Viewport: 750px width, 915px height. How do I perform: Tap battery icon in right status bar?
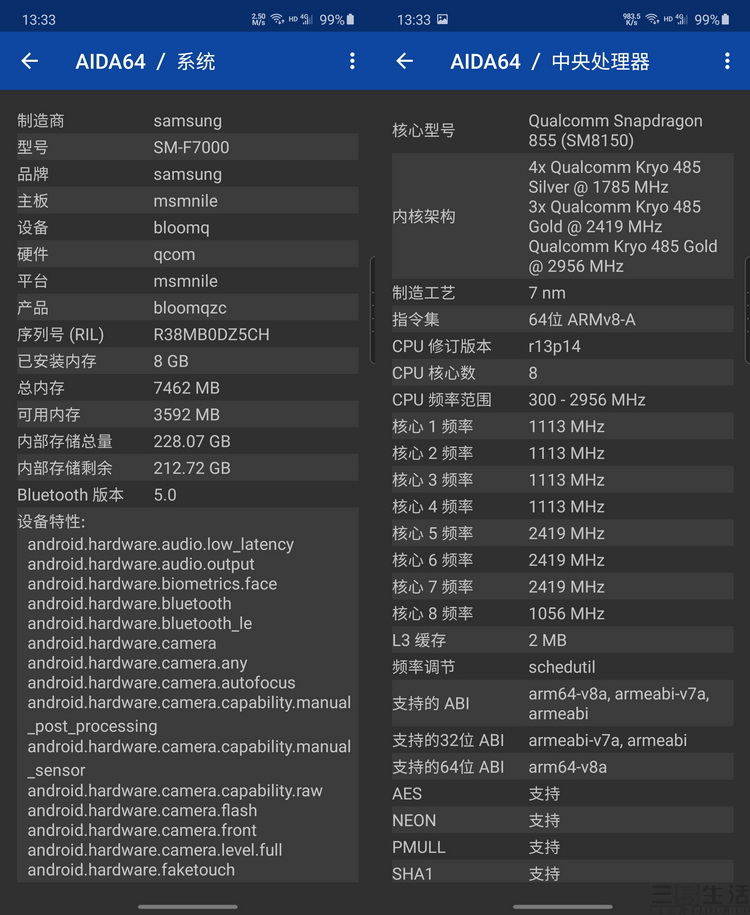pos(725,19)
